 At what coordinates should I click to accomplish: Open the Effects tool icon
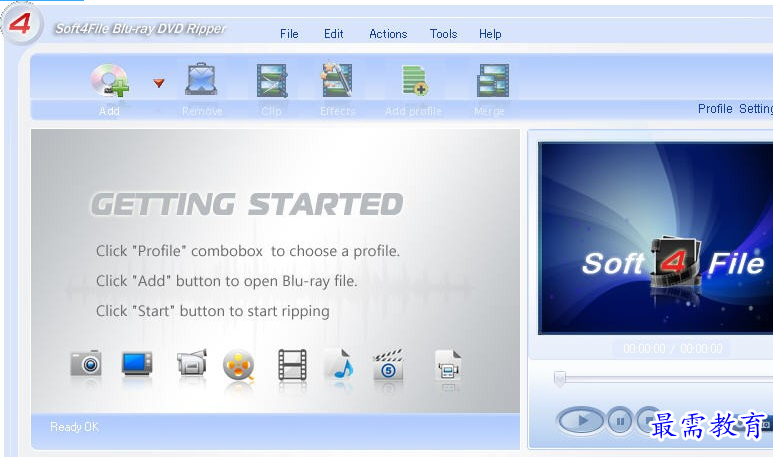tap(337, 79)
